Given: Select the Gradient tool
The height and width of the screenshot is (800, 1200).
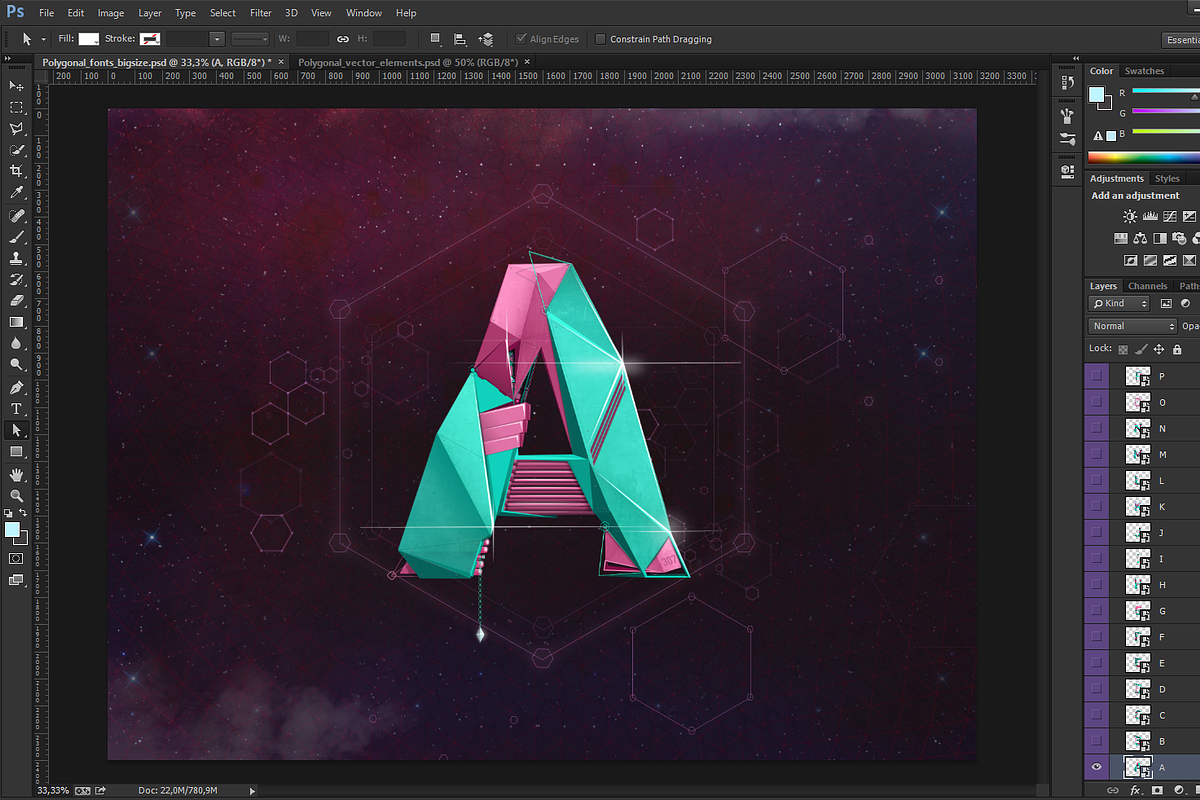Looking at the screenshot, I should (16, 322).
